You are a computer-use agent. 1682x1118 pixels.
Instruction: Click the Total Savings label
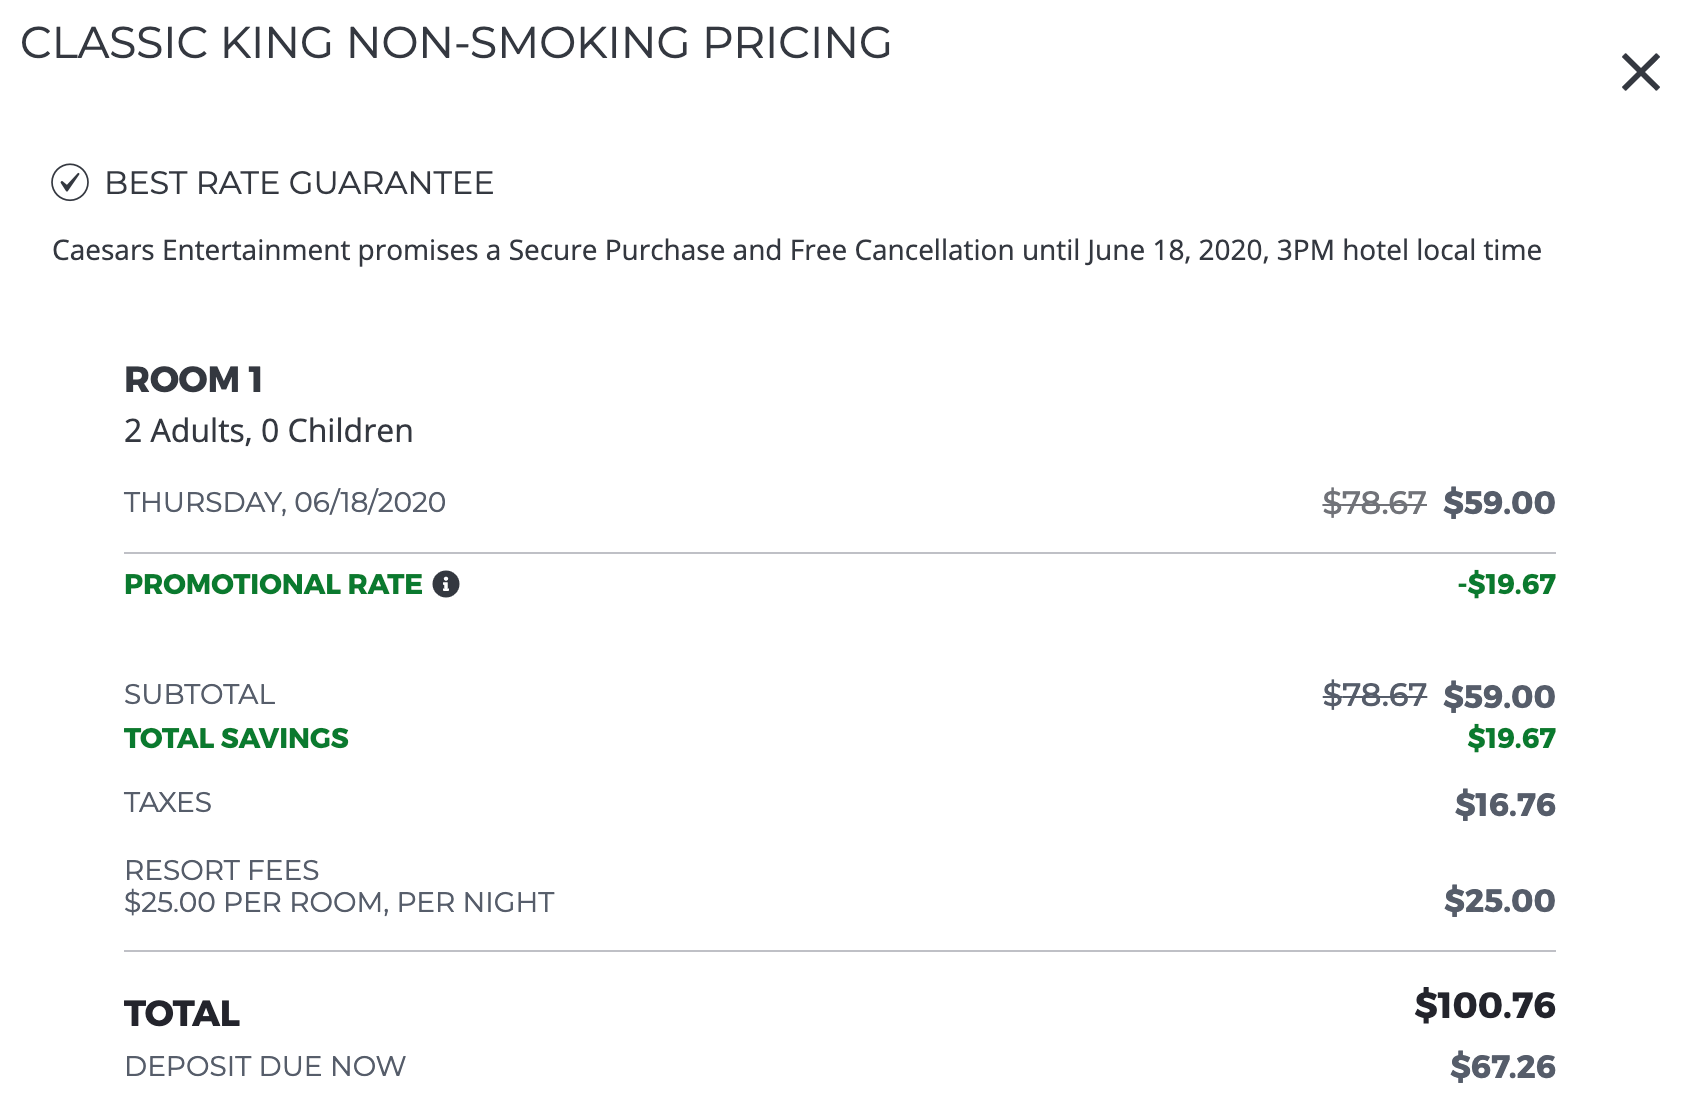236,738
